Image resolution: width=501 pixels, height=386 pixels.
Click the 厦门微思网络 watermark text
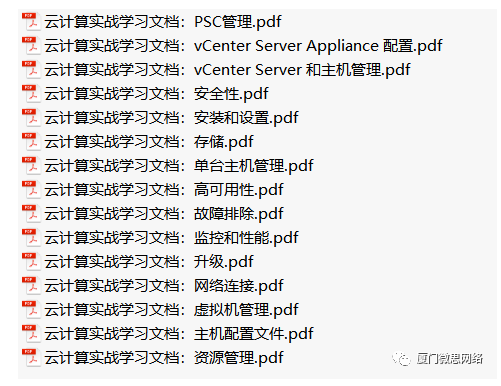(450, 359)
